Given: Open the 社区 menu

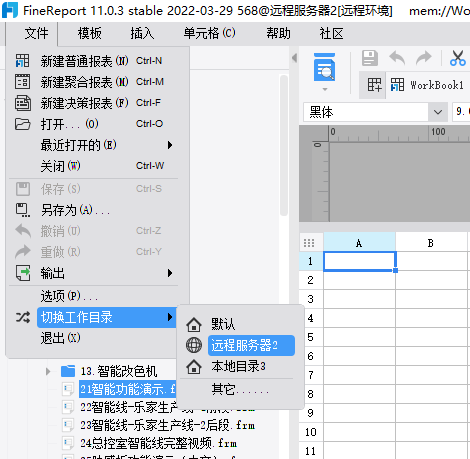Looking at the screenshot, I should coord(331,33).
